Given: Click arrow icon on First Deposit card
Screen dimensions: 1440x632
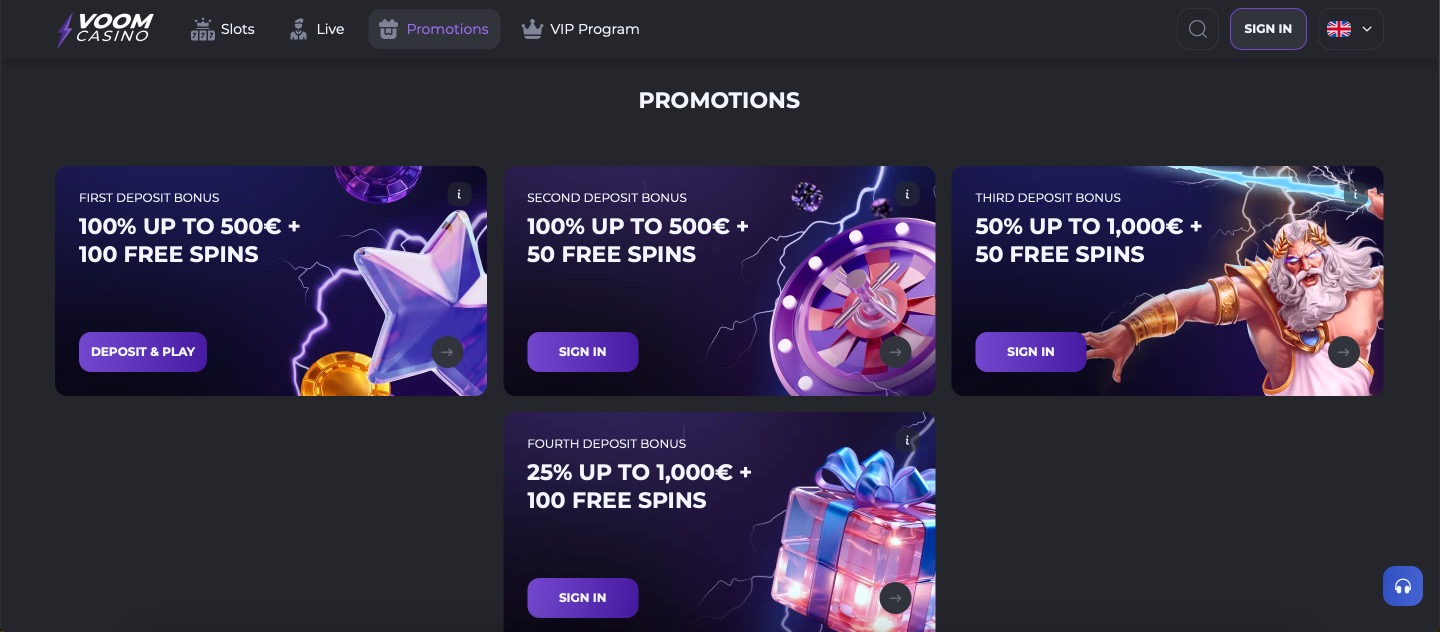Looking at the screenshot, I should pos(447,352).
